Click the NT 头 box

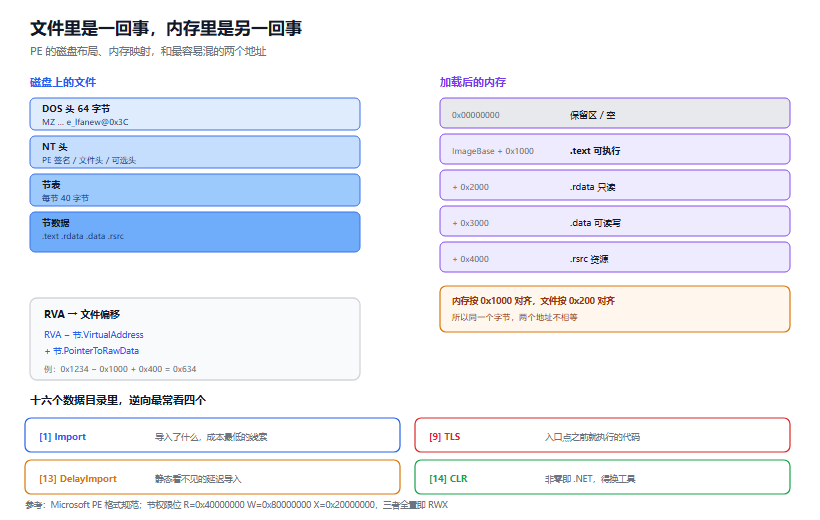click(195, 152)
